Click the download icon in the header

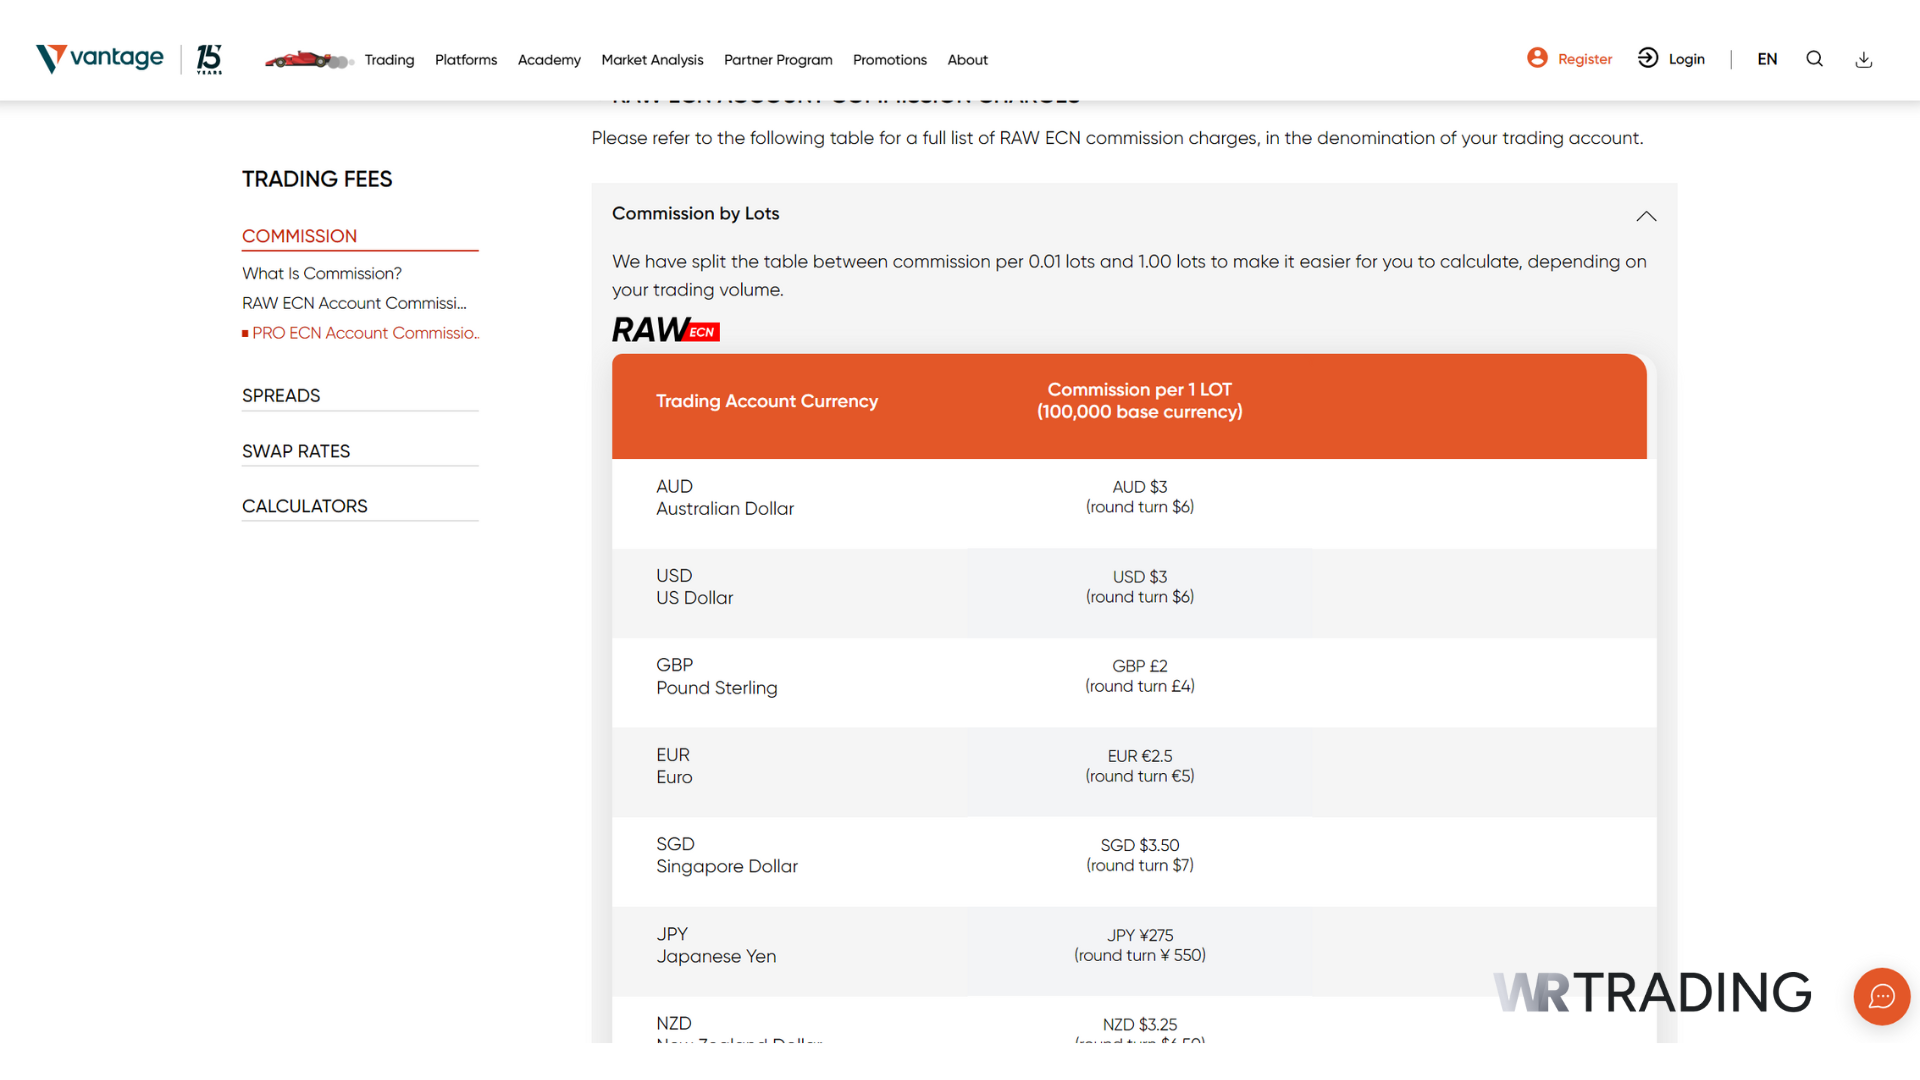pos(1863,59)
